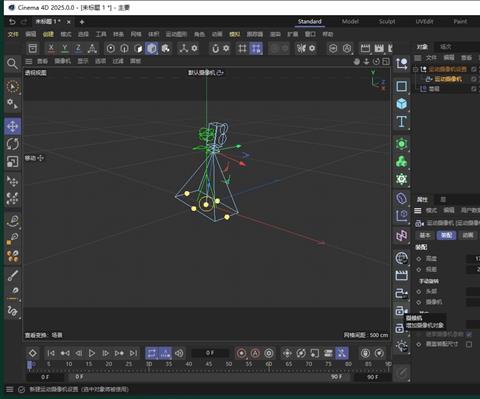Select the 基本 (Basic) attributes tab
Image resolution: width=480 pixels, height=399 pixels.
425,235
